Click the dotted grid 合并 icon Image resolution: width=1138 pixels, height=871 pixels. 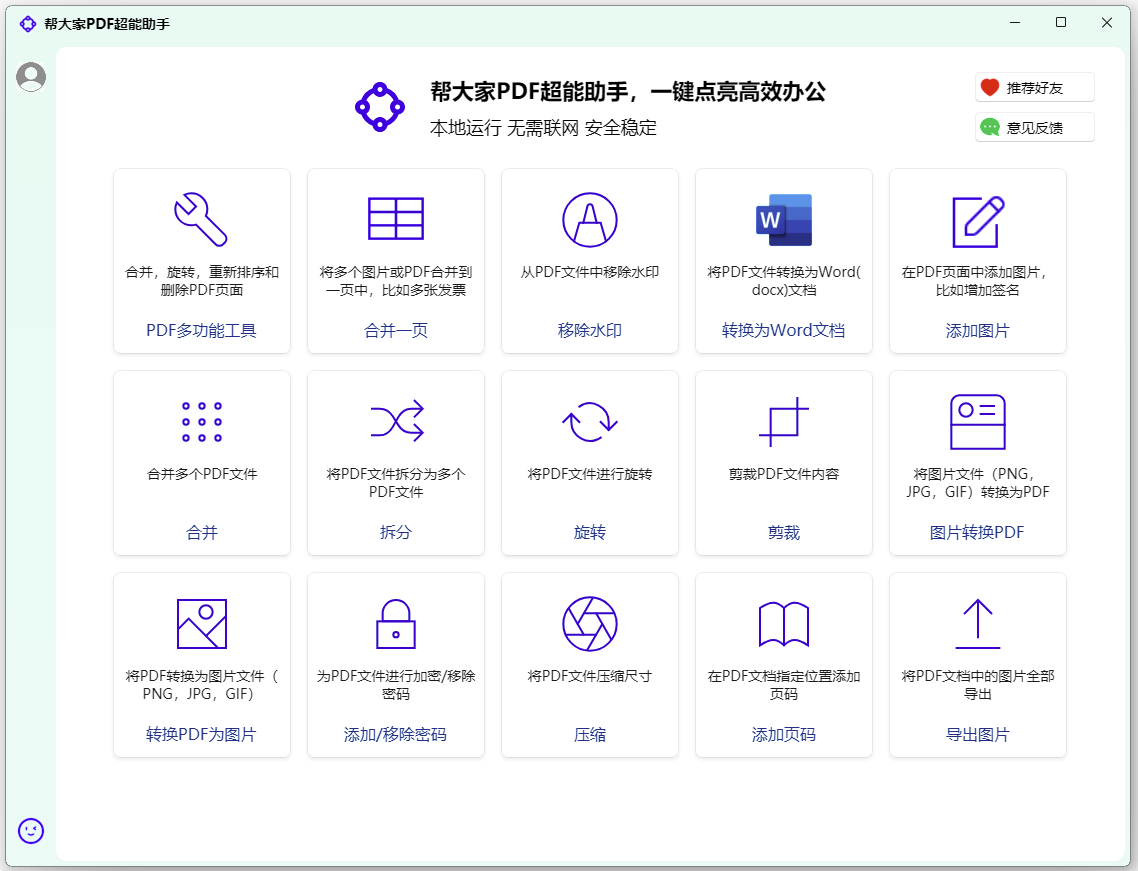201,422
